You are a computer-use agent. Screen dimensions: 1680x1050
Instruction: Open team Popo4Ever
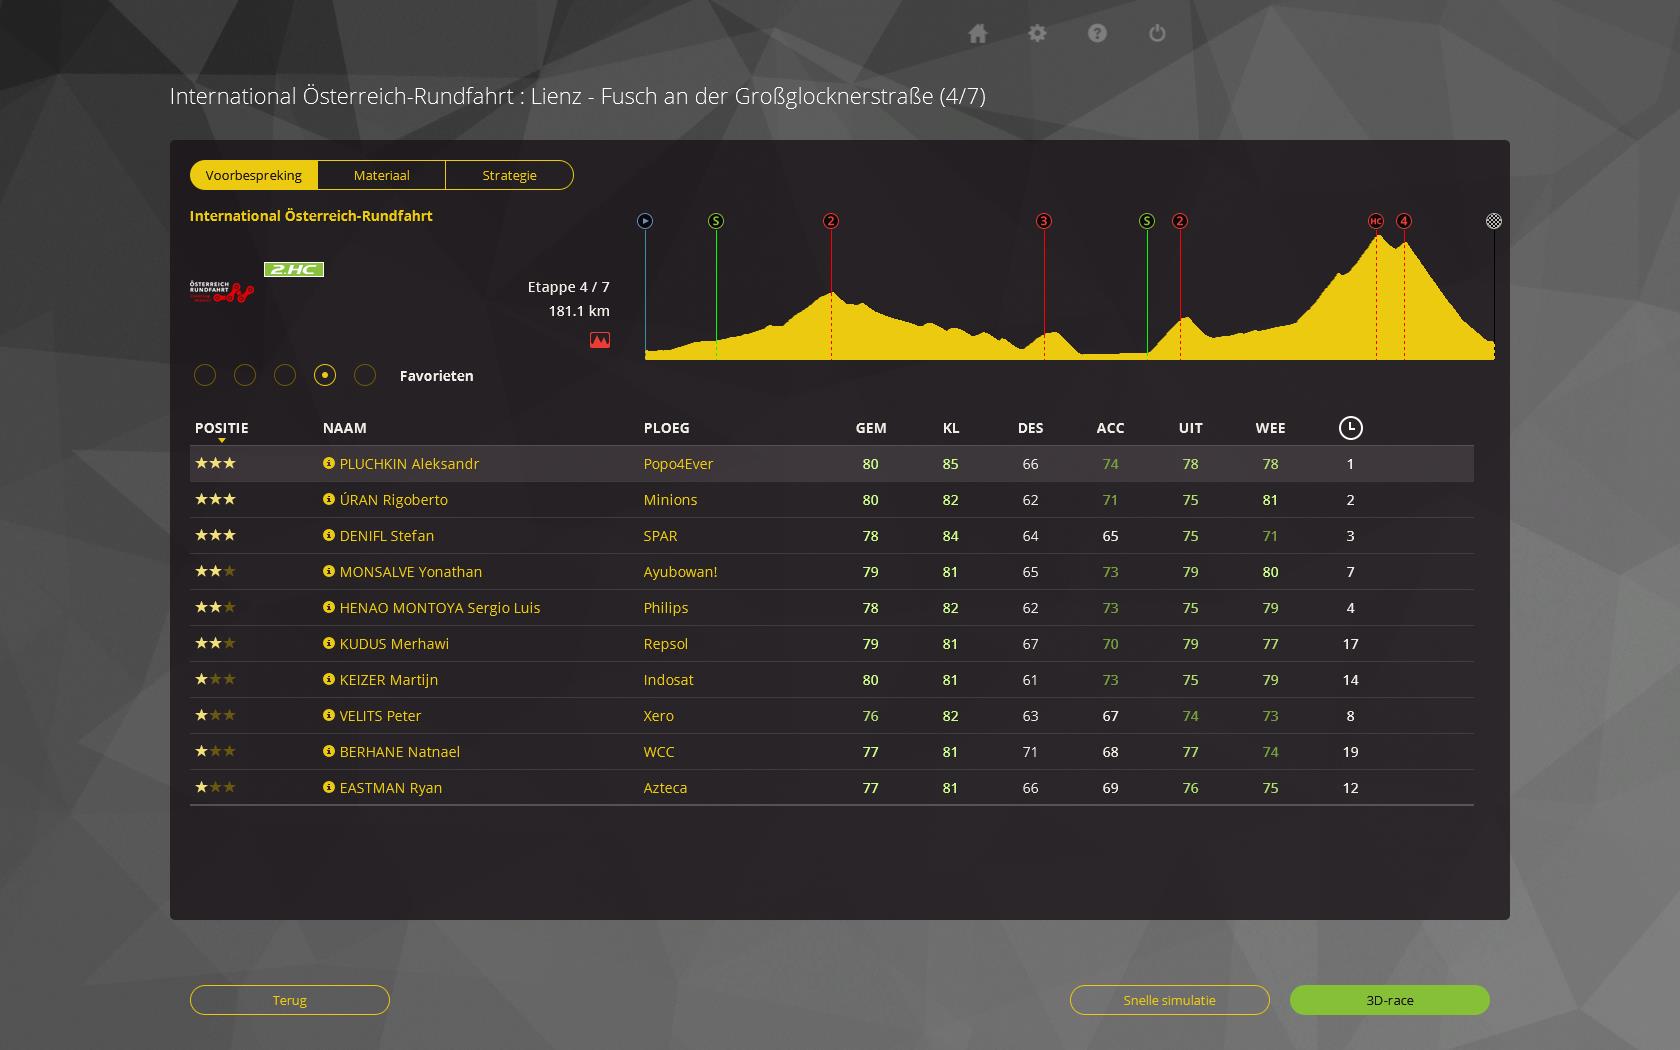(678, 464)
